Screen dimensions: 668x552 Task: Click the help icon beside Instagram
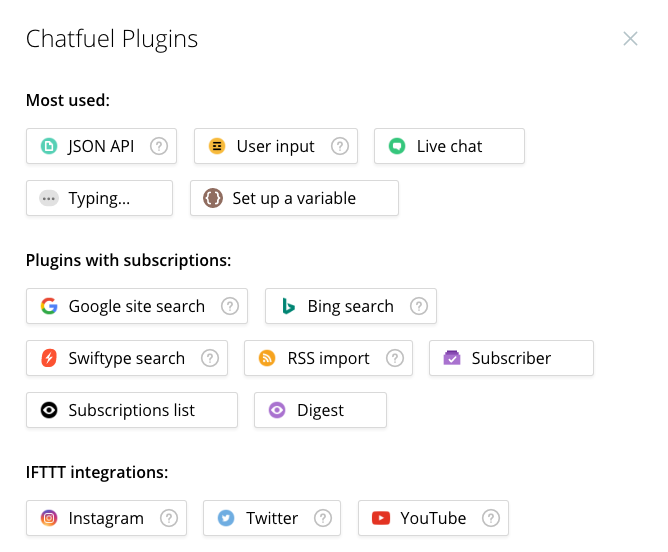tap(168, 518)
